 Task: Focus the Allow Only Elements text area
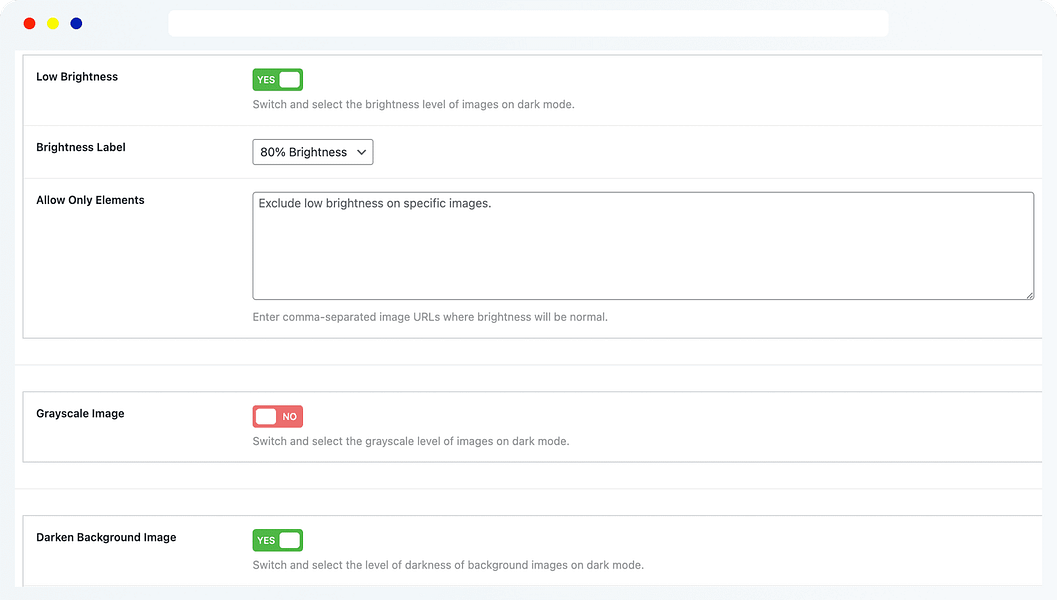pyautogui.click(x=642, y=245)
